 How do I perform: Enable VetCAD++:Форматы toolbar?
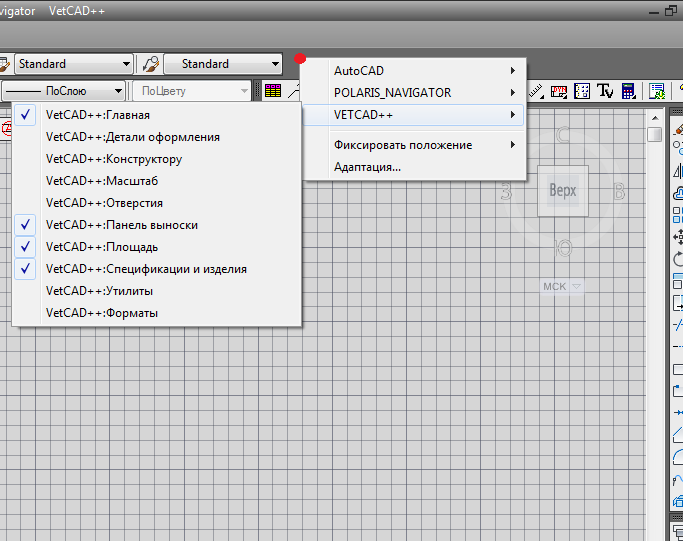point(157,313)
